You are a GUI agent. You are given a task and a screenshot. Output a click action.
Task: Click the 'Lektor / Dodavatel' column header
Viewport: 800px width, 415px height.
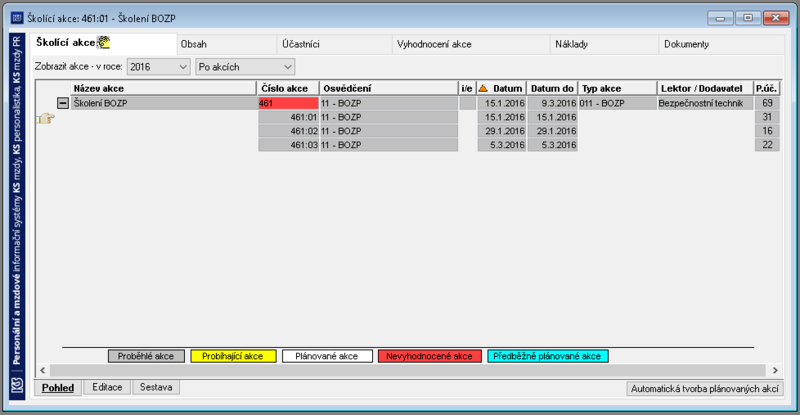[x=705, y=88]
